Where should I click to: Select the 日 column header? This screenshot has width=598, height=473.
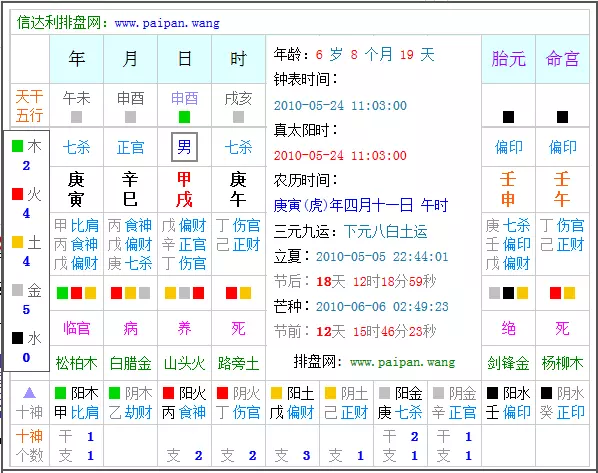tap(185, 59)
